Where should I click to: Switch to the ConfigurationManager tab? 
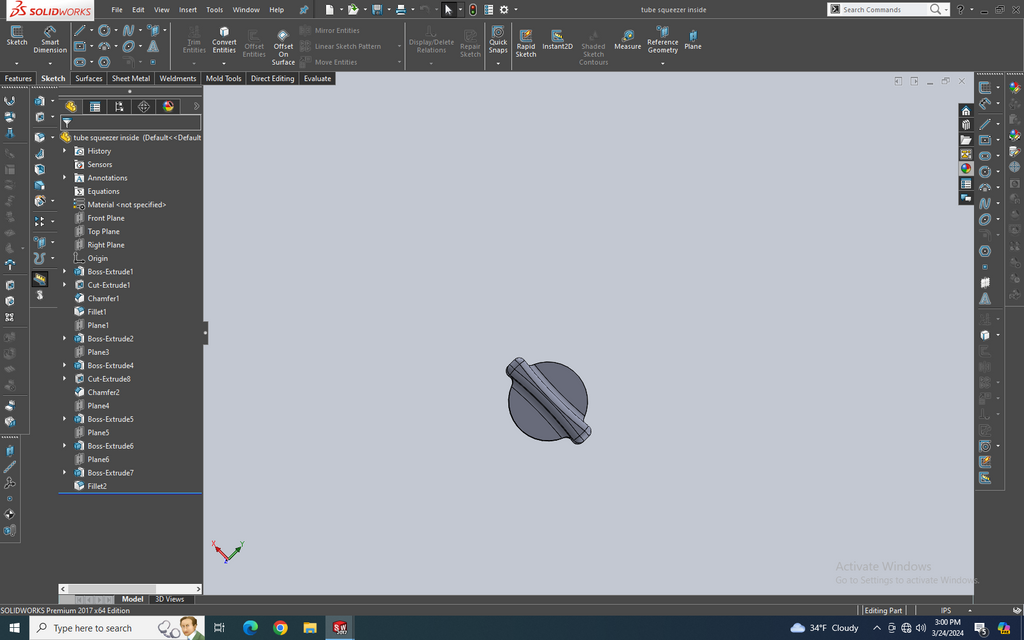pos(119,106)
